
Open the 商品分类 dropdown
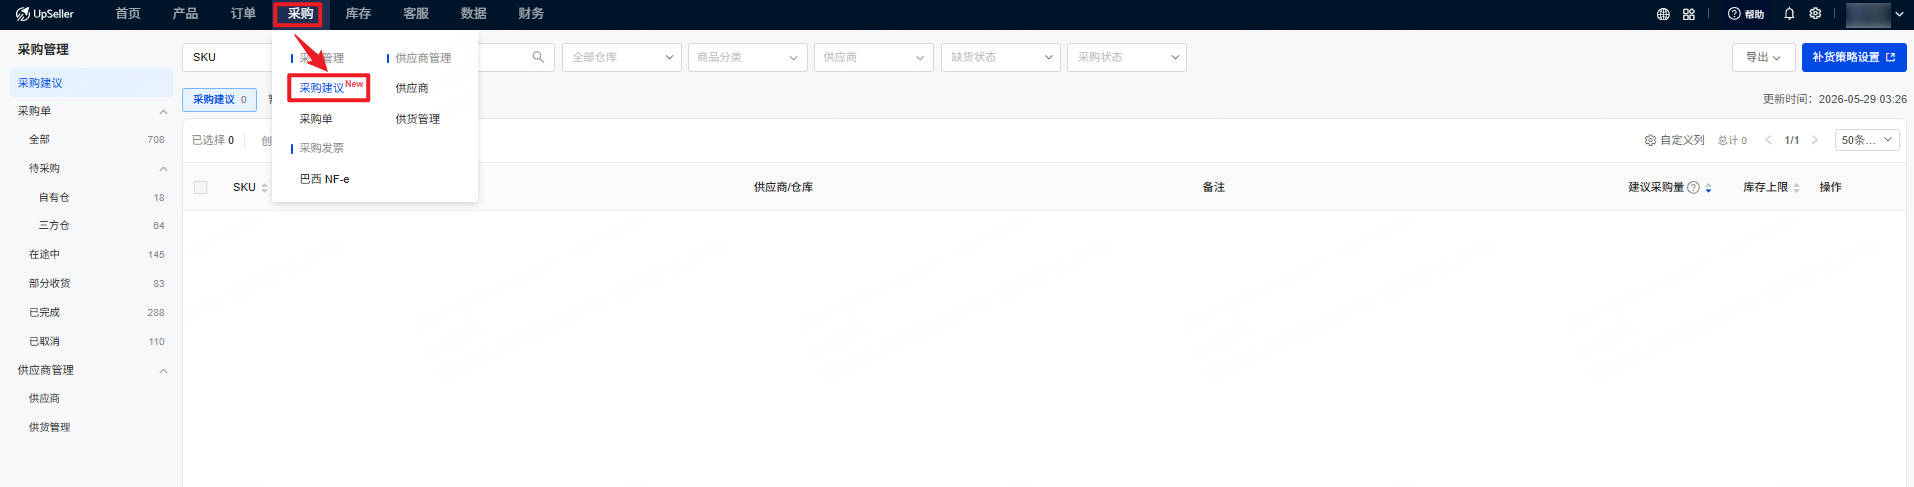pos(748,57)
